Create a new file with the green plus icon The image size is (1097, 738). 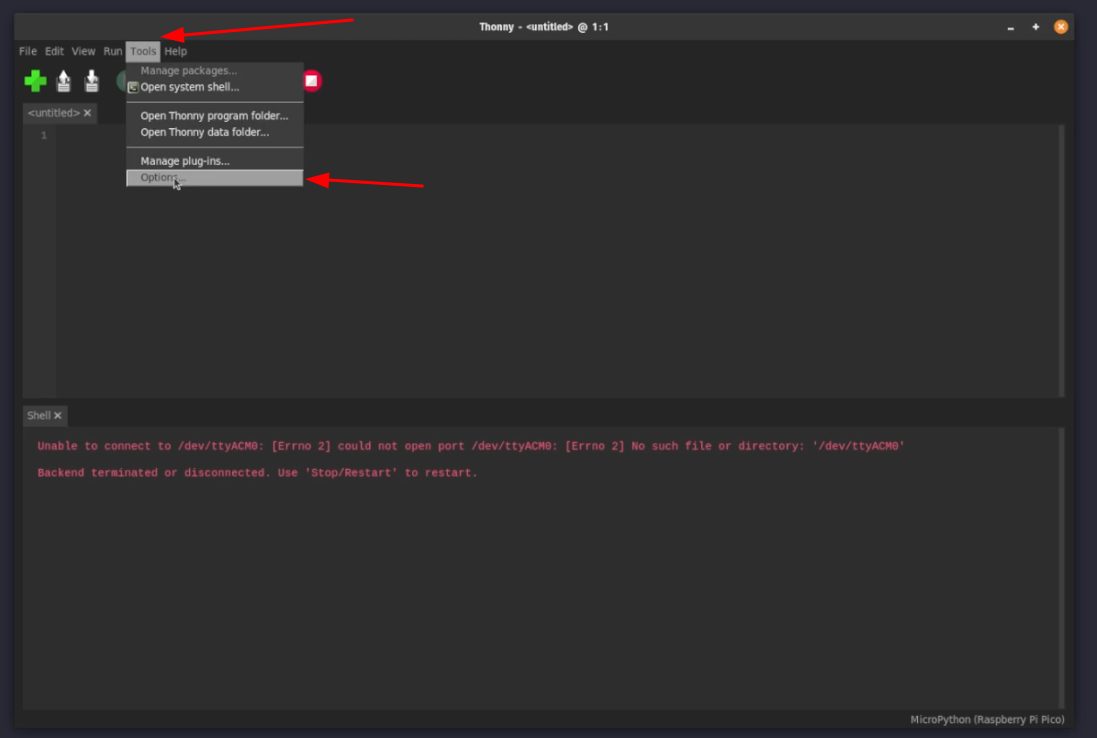point(34,81)
